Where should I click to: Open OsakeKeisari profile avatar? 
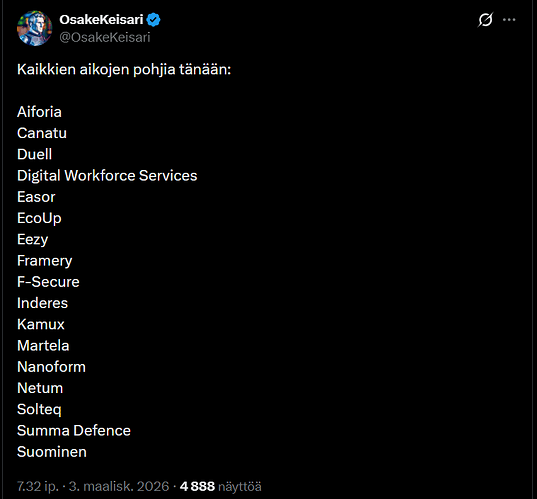click(35, 28)
